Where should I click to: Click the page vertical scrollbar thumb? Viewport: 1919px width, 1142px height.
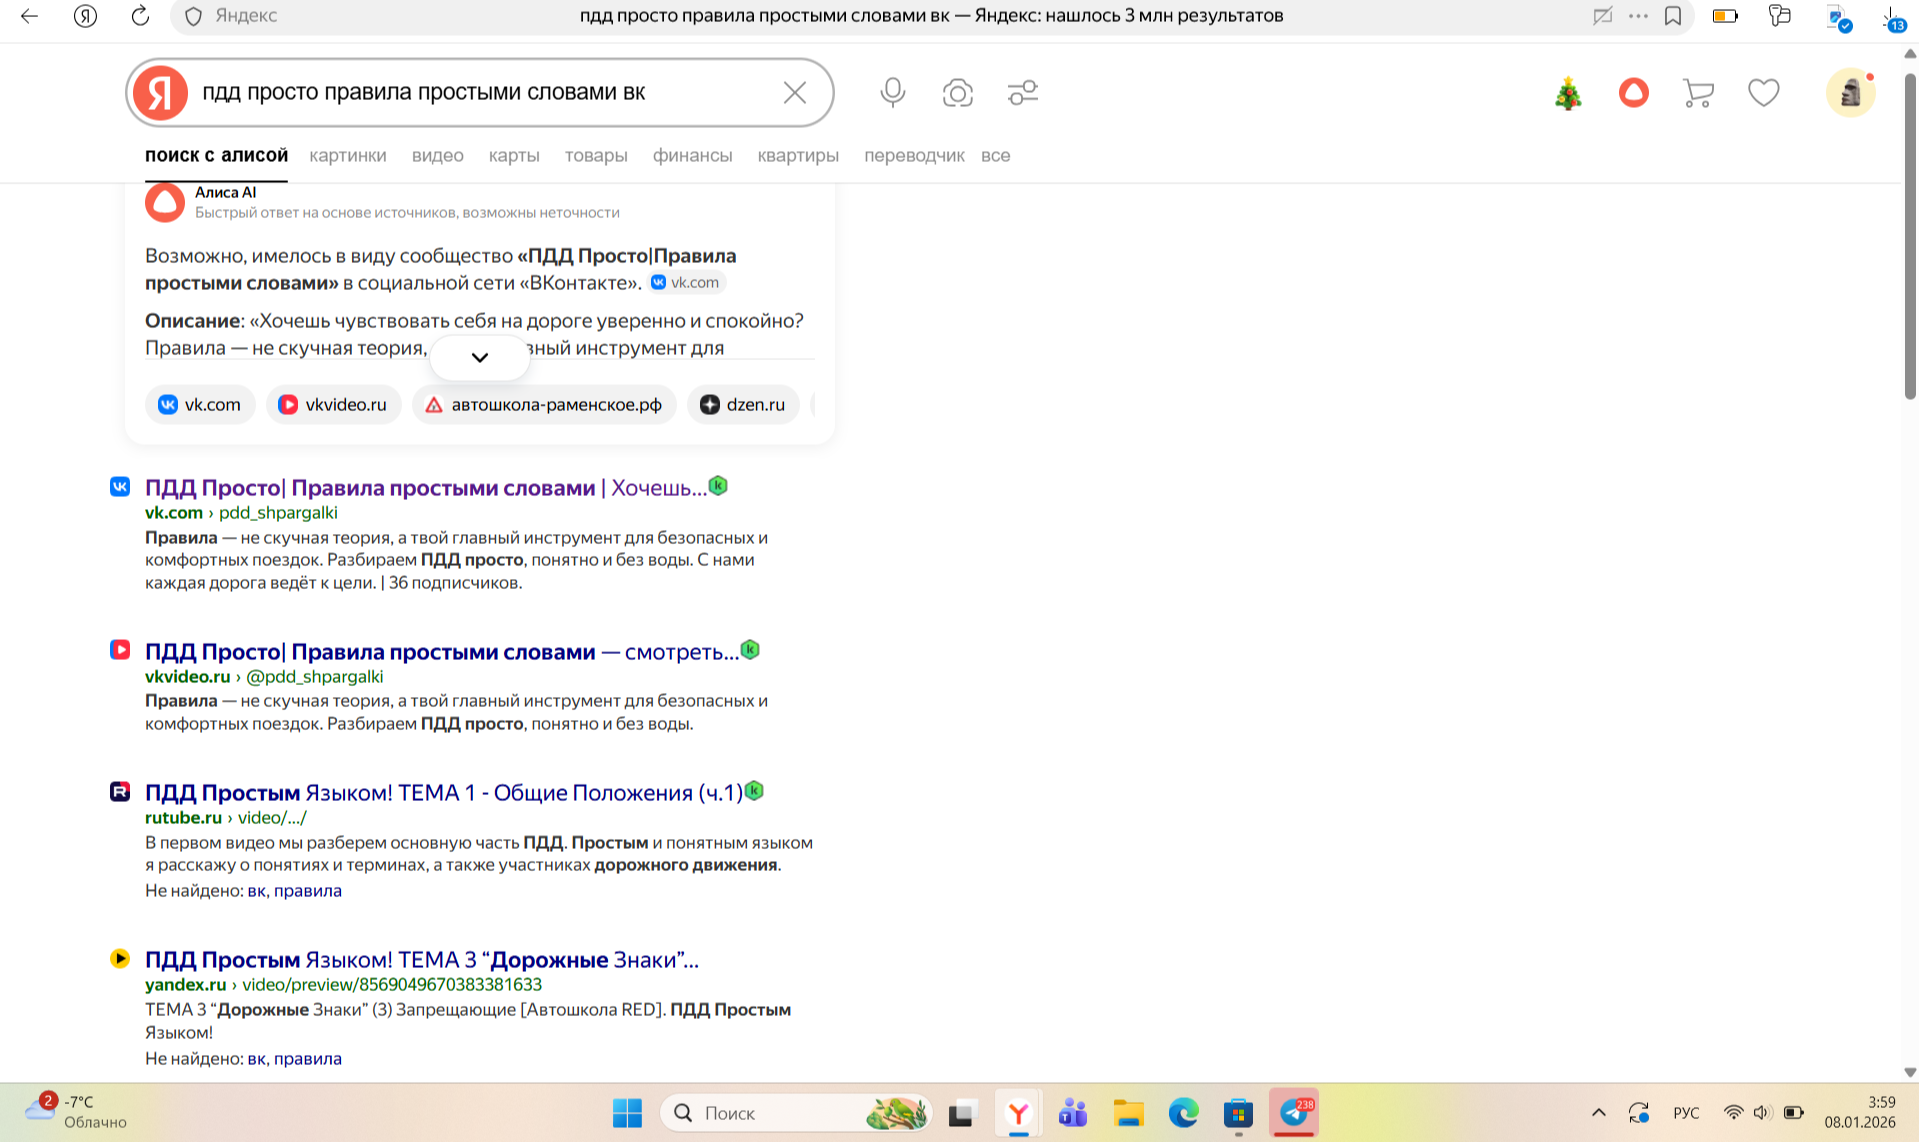[1910, 235]
